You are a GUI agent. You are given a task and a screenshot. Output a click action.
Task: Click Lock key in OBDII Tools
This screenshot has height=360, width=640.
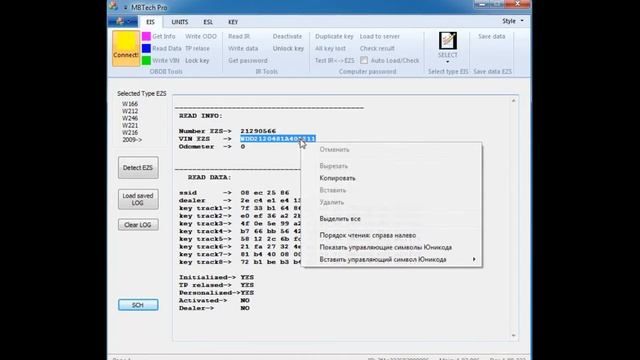click(x=197, y=60)
